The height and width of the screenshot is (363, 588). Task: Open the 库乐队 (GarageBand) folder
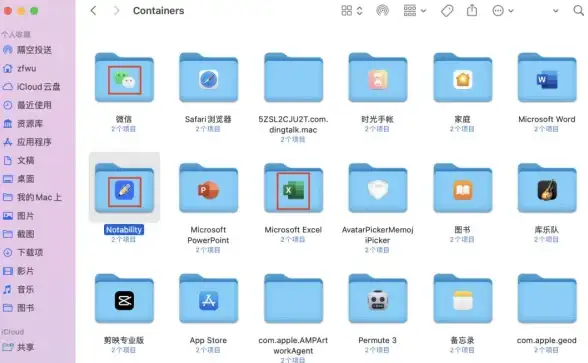547,188
